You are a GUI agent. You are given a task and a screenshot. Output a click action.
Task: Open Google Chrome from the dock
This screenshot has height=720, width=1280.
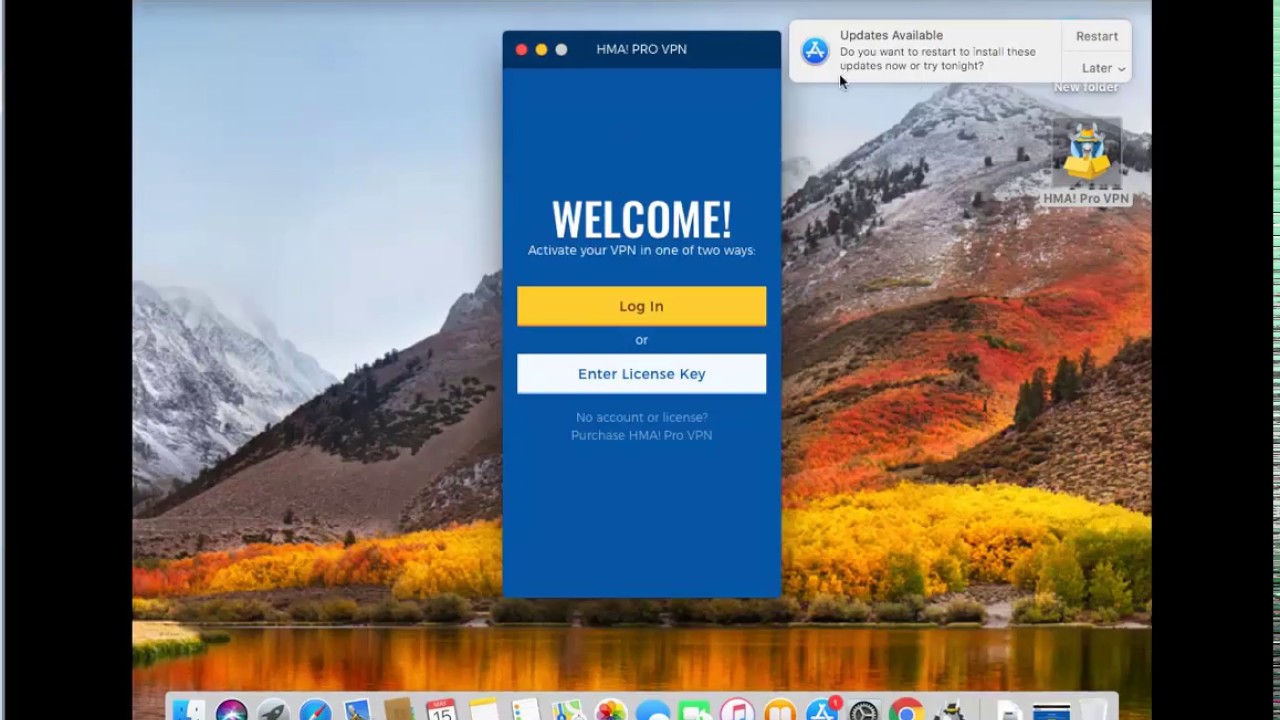(906, 709)
